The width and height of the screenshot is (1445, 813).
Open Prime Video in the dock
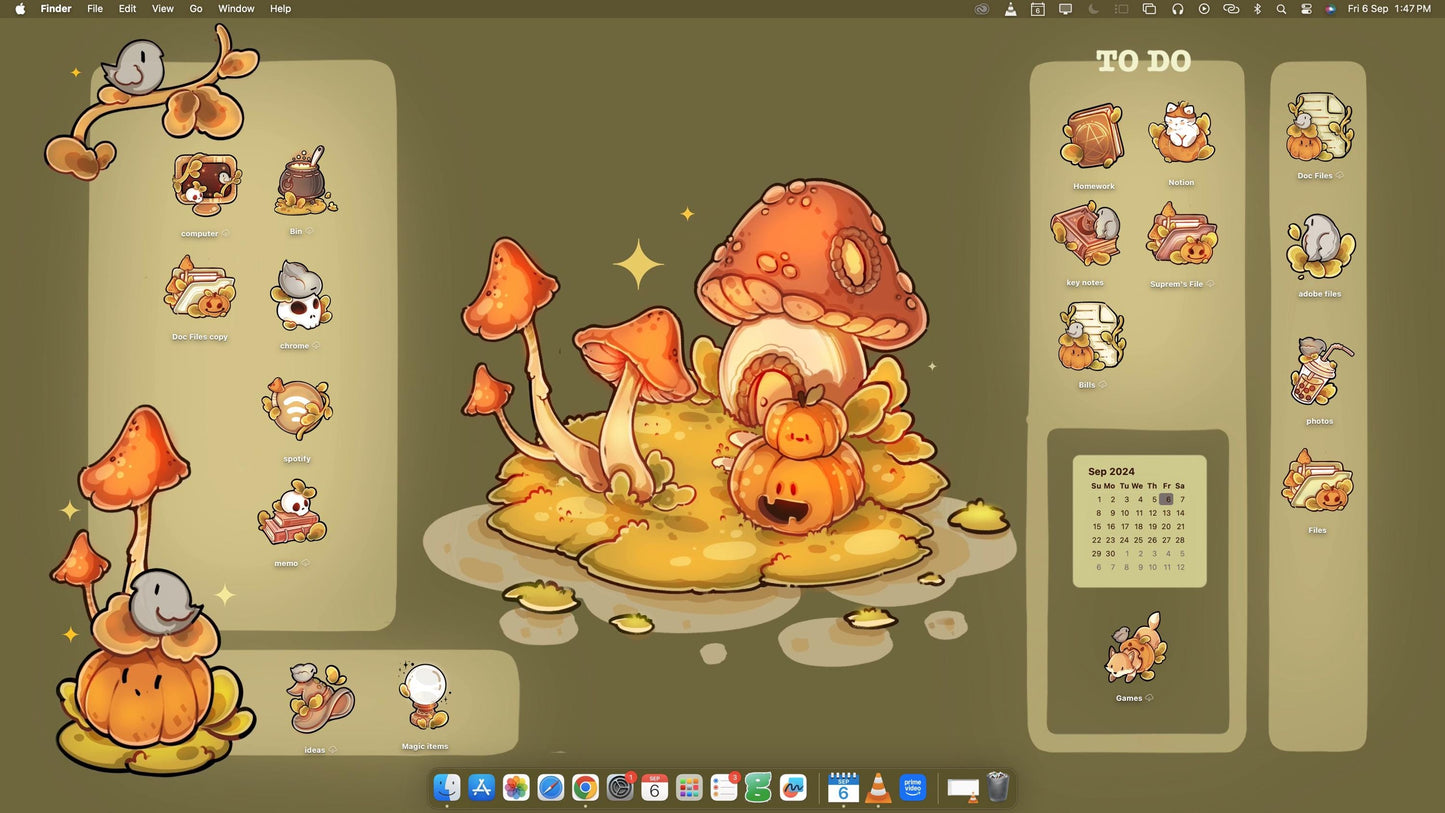[x=912, y=788]
